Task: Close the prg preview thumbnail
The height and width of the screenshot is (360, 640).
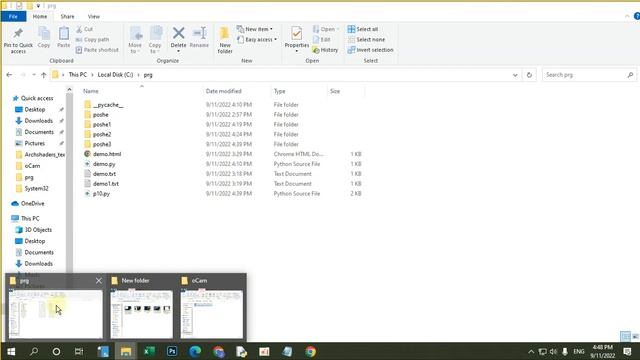Action: click(99, 281)
